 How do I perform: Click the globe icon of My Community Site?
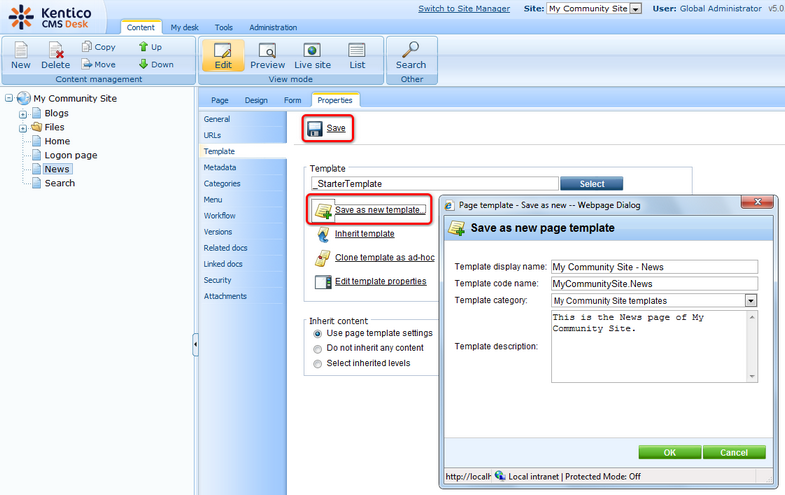point(24,98)
